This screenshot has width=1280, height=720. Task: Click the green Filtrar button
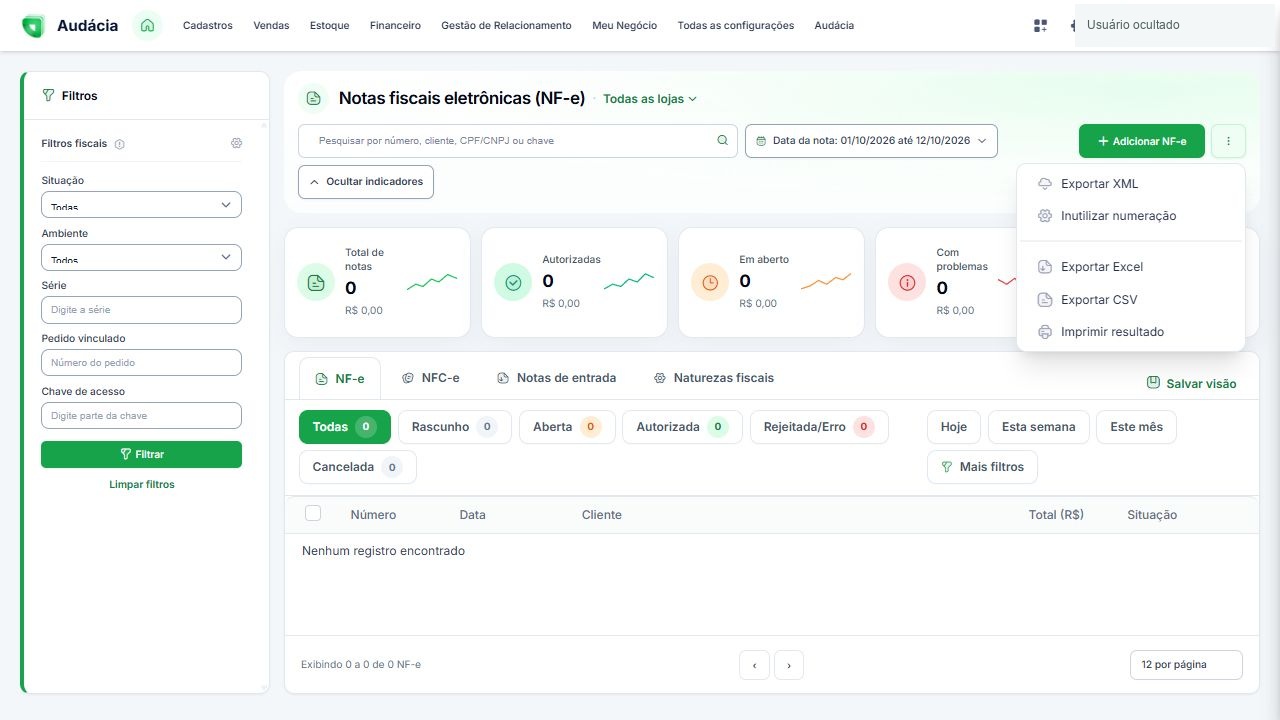(x=141, y=454)
